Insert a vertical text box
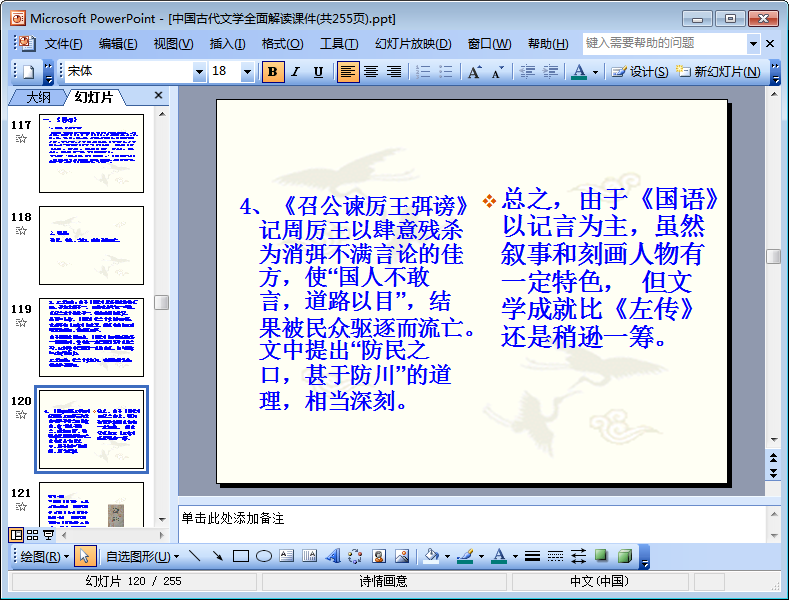This screenshot has width=789, height=600. (x=309, y=556)
